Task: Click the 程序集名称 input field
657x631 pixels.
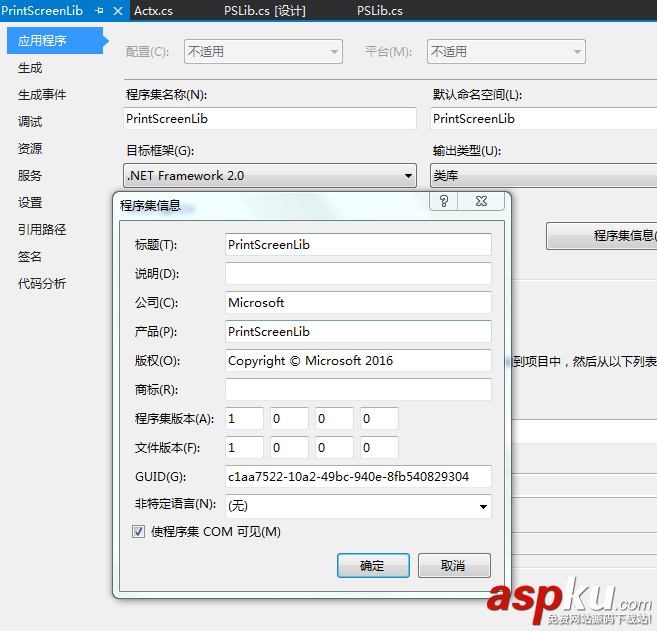Action: (270, 119)
